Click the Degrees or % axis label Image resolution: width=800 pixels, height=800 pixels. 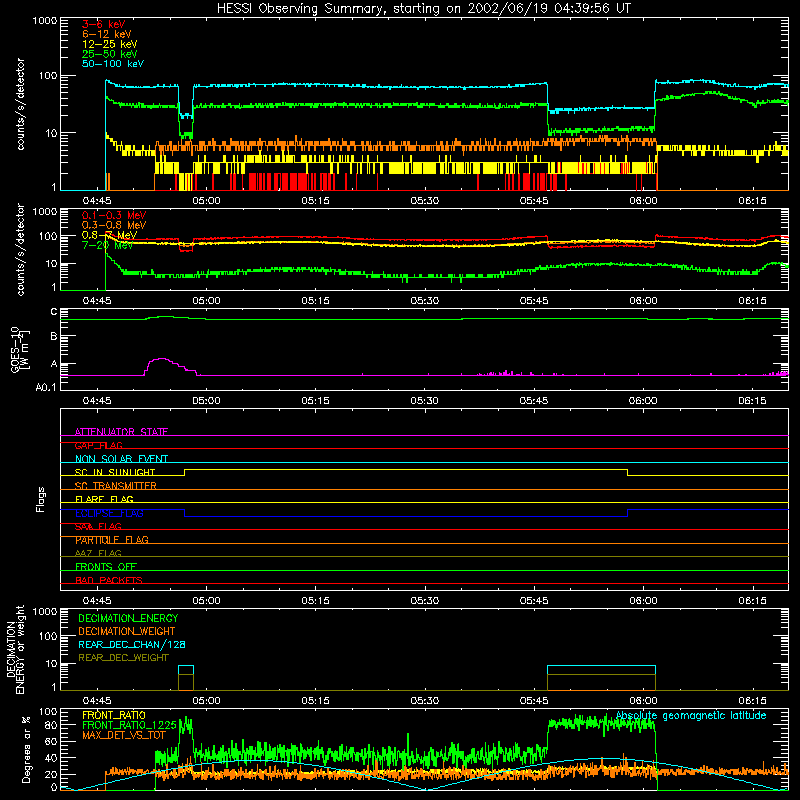[26, 749]
